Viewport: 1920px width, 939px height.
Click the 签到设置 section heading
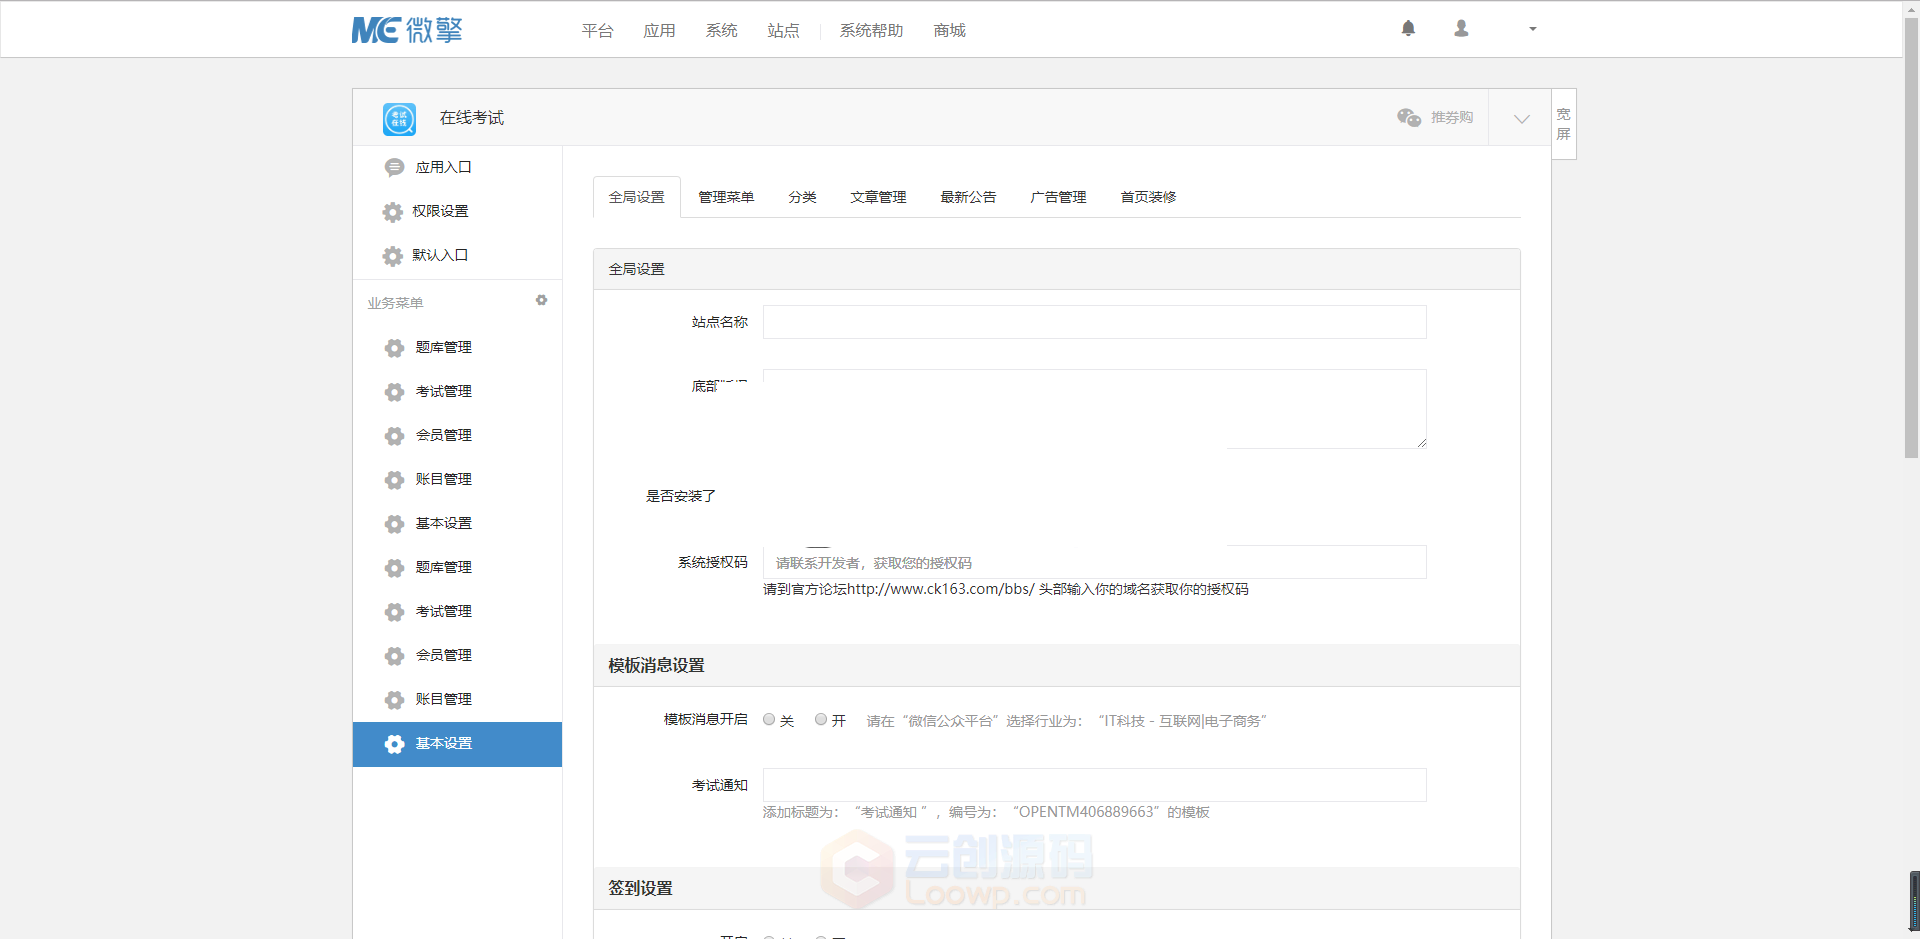(x=640, y=889)
